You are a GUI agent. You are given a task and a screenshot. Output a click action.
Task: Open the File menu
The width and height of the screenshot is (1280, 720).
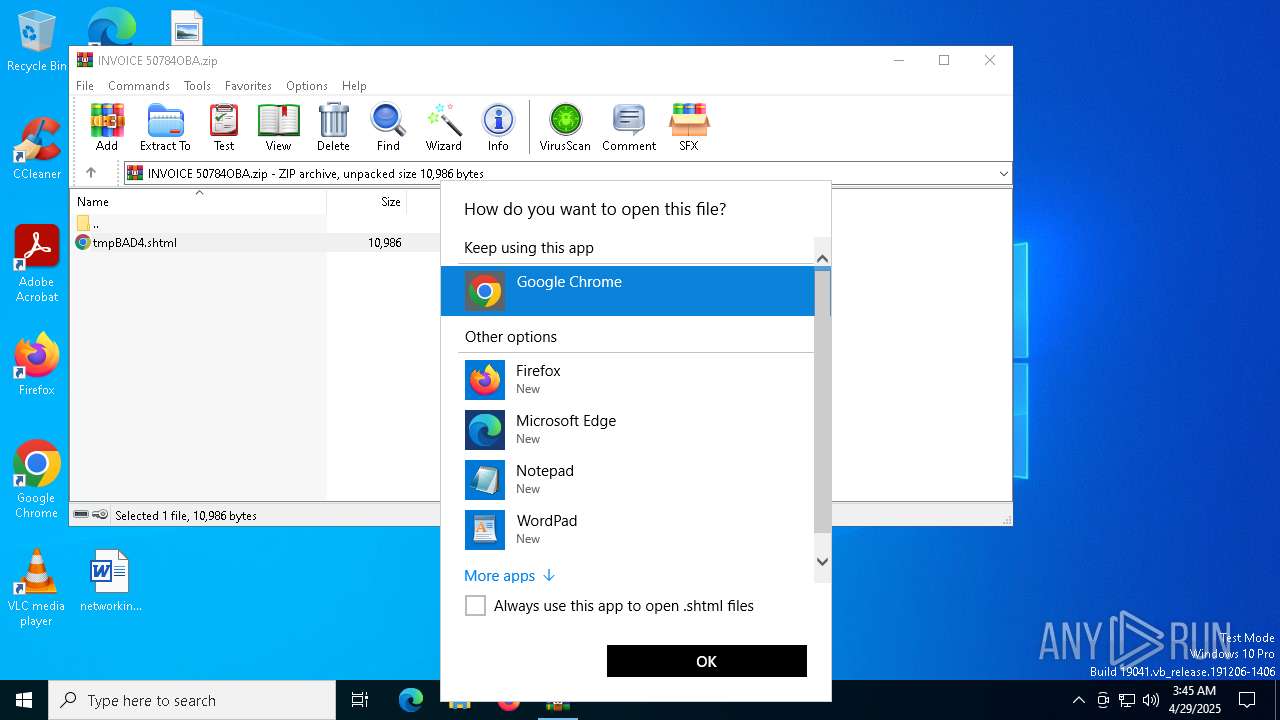click(x=85, y=86)
